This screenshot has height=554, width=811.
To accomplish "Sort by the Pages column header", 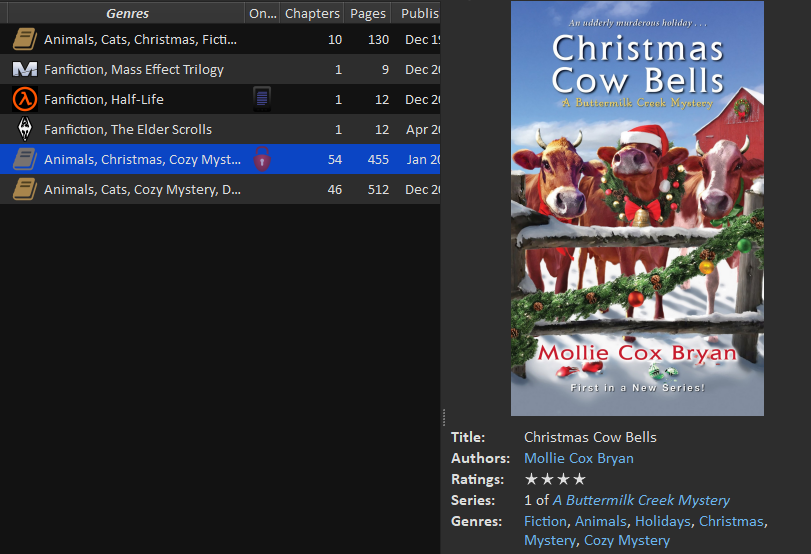I will pos(368,14).
